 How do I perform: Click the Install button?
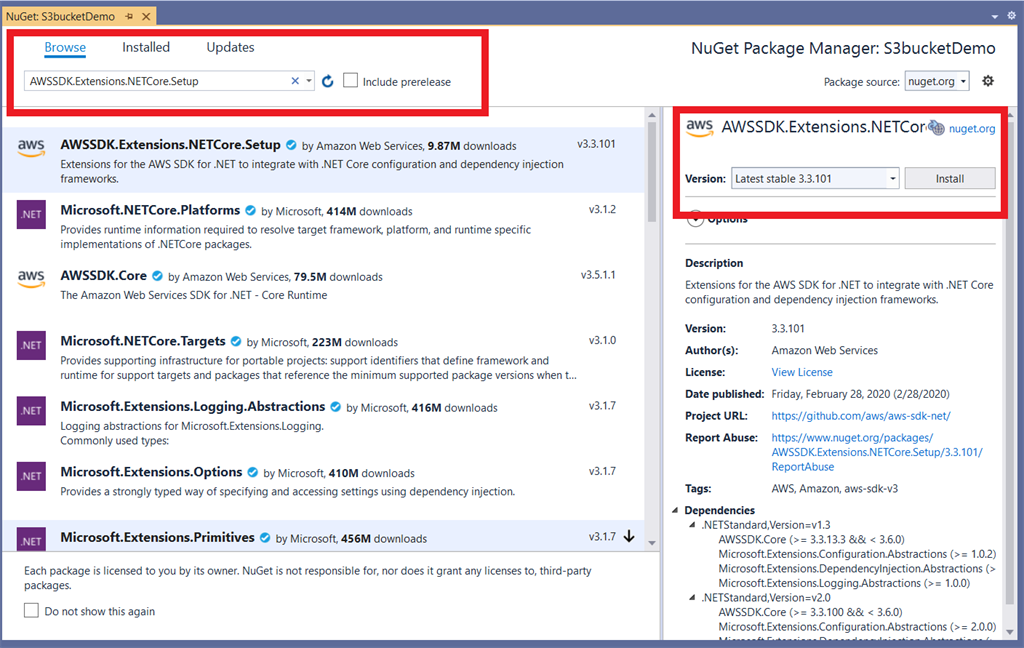949,178
